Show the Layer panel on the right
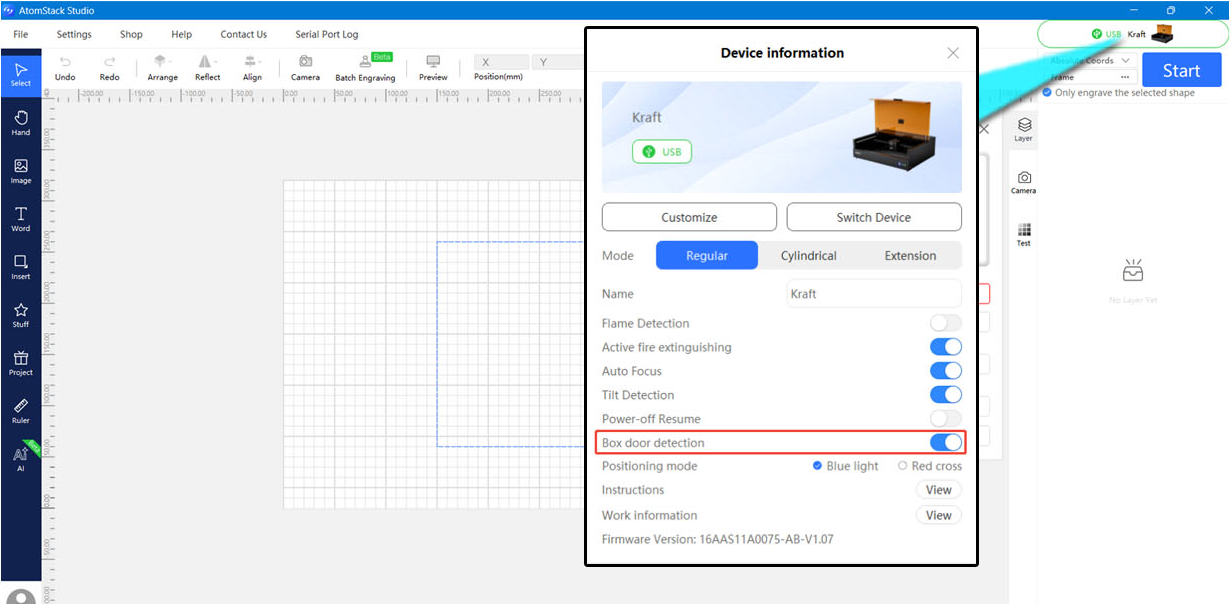Image resolution: width=1231 pixels, height=604 pixels. tap(1023, 130)
